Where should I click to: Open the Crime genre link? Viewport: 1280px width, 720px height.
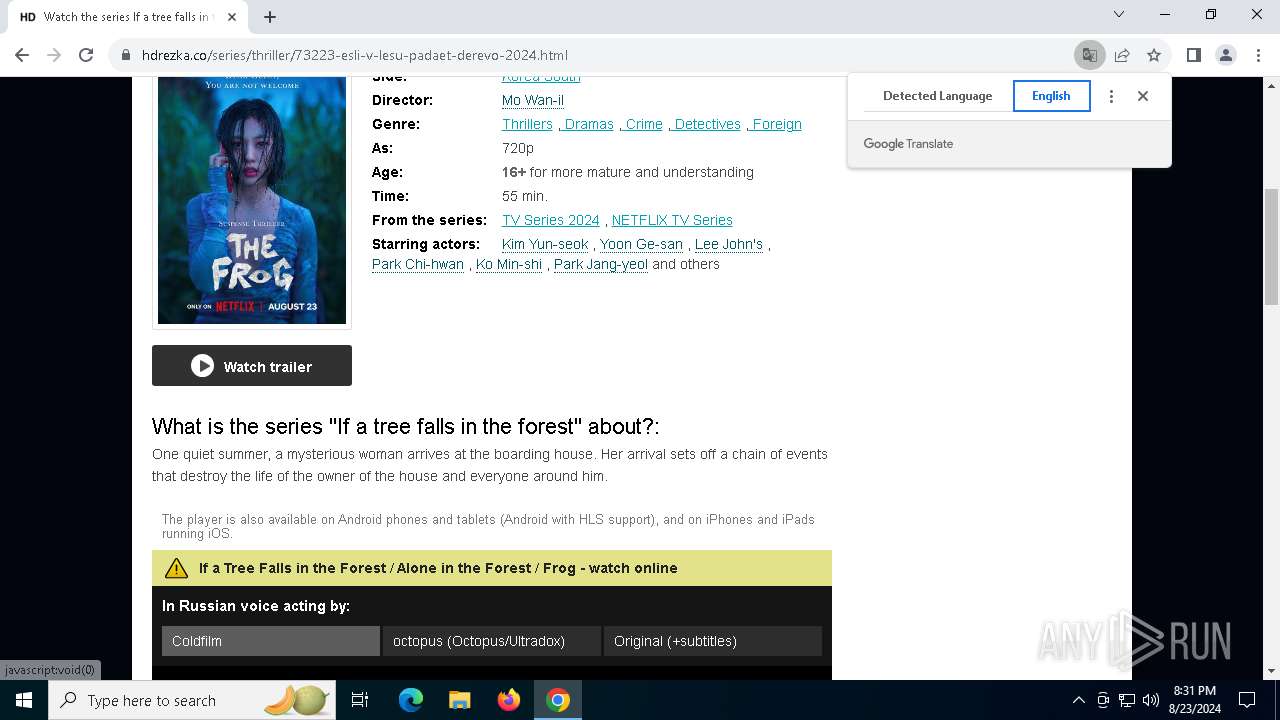pyautogui.click(x=643, y=124)
